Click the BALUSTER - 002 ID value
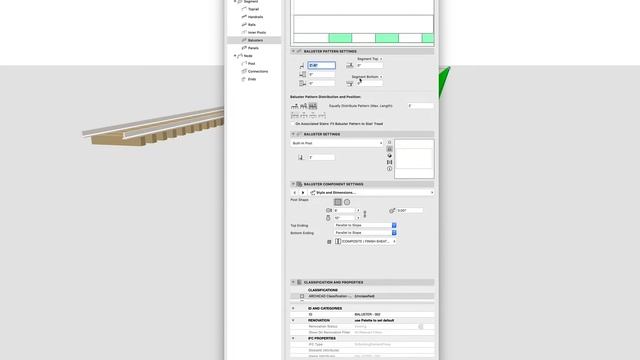Screen dimensions: 640x360 367,315
